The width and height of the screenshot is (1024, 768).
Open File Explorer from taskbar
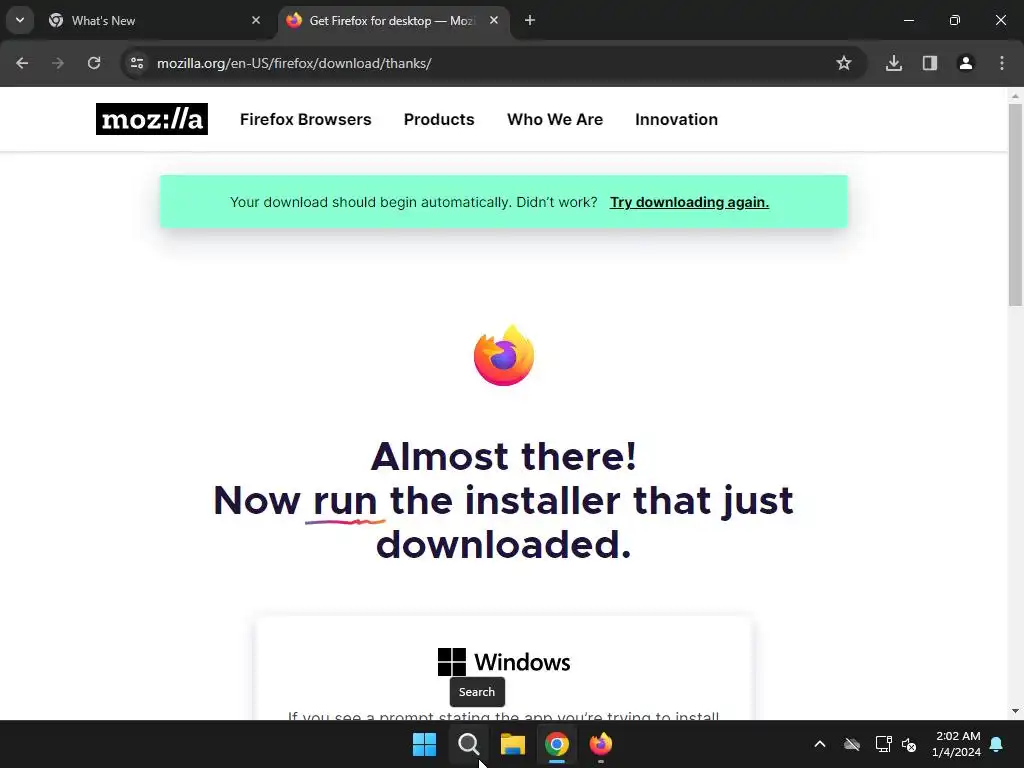[x=513, y=744]
